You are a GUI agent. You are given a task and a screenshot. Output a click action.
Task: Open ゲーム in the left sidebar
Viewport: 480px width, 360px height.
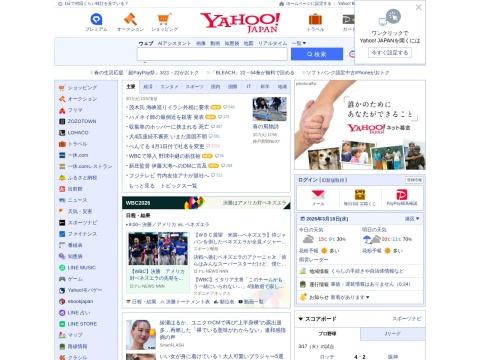(x=71, y=279)
